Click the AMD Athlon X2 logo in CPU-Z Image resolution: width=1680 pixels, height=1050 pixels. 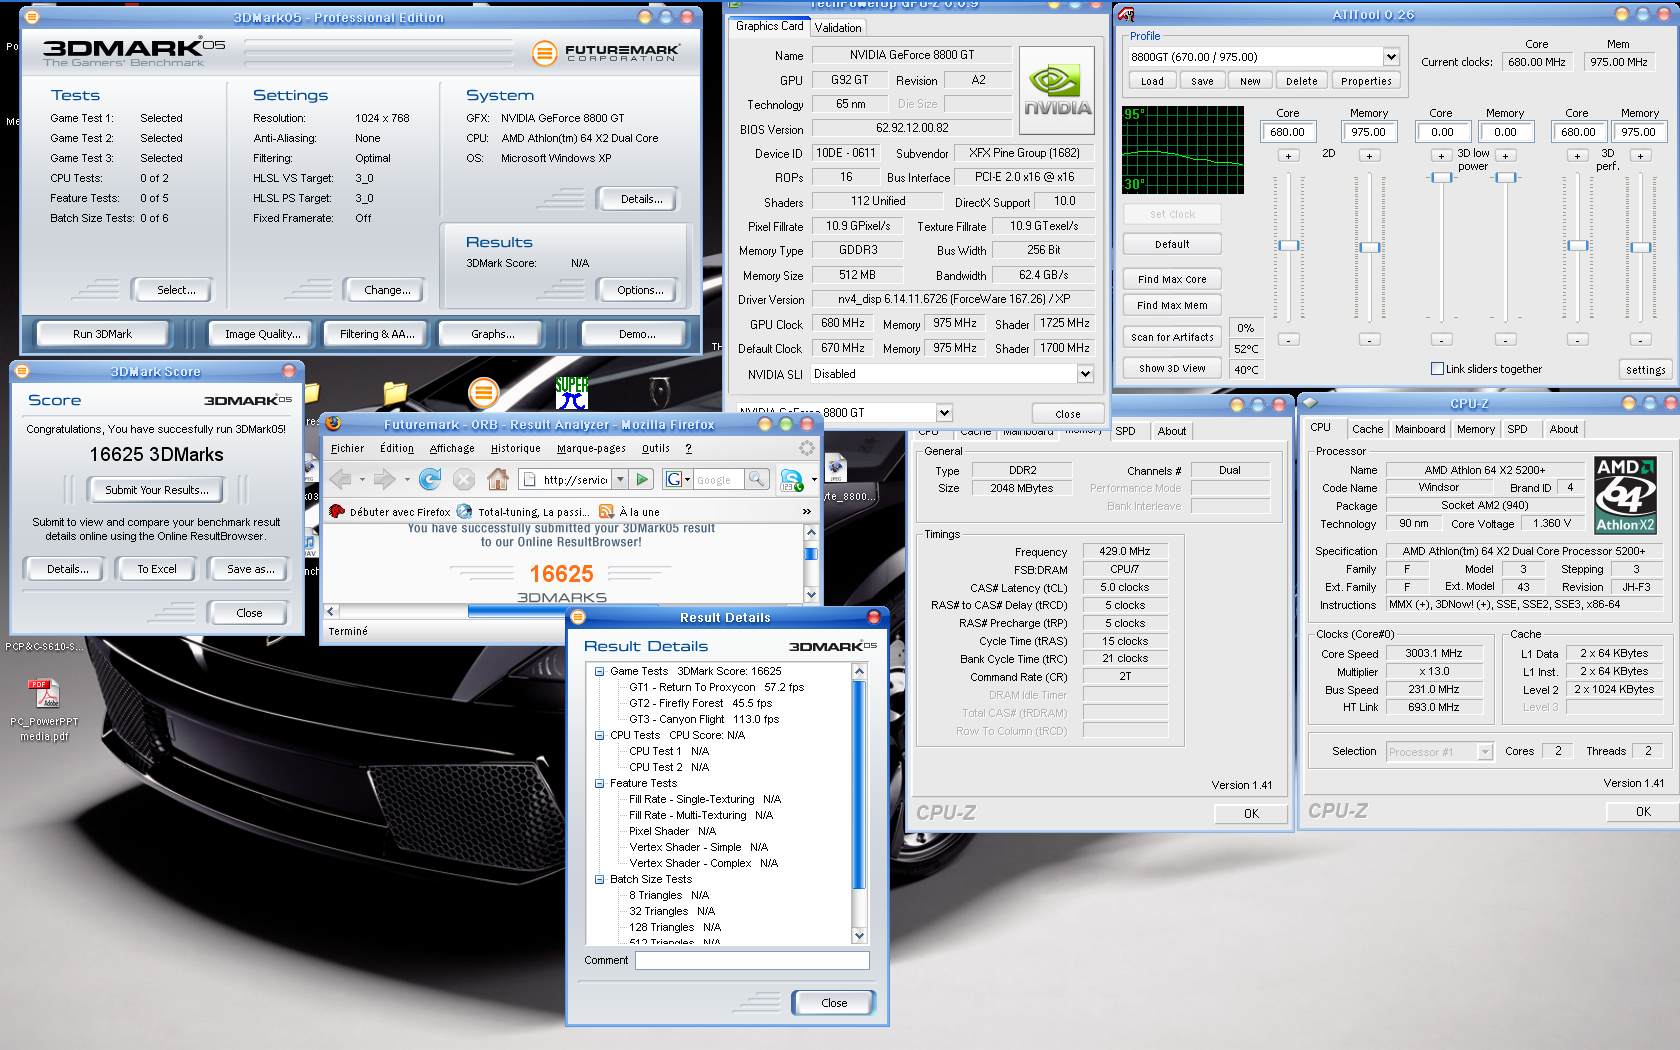[x=1625, y=495]
